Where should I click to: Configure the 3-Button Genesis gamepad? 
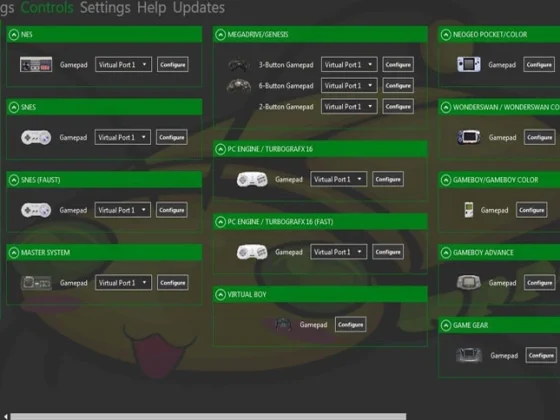coord(398,65)
